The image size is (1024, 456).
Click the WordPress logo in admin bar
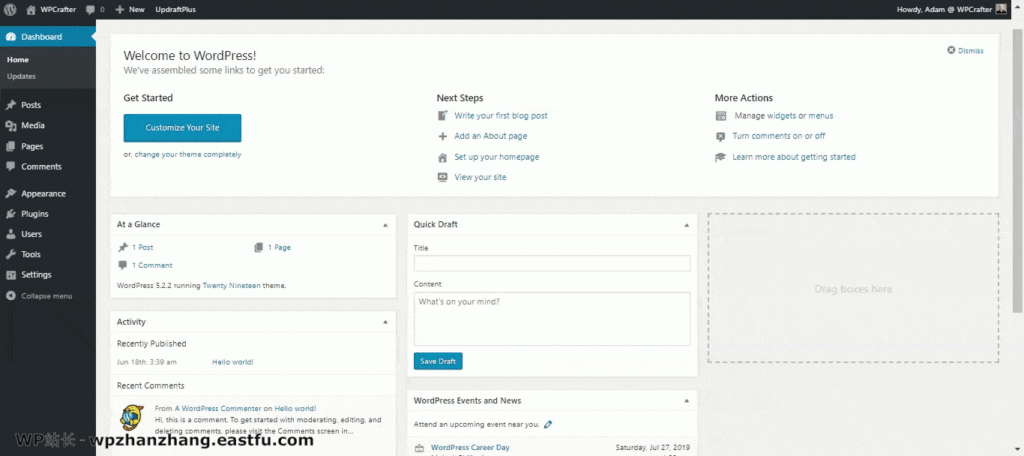[x=11, y=9]
